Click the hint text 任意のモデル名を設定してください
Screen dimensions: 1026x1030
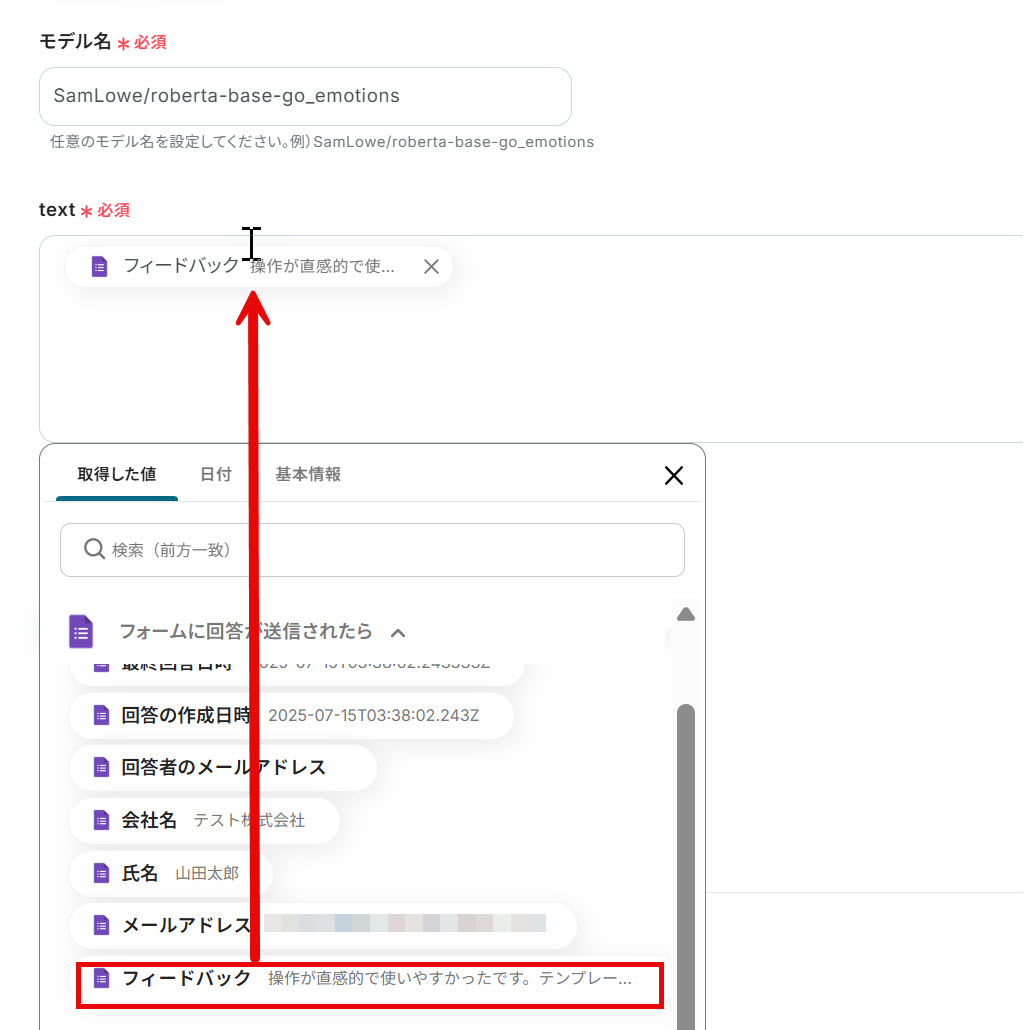point(322,142)
